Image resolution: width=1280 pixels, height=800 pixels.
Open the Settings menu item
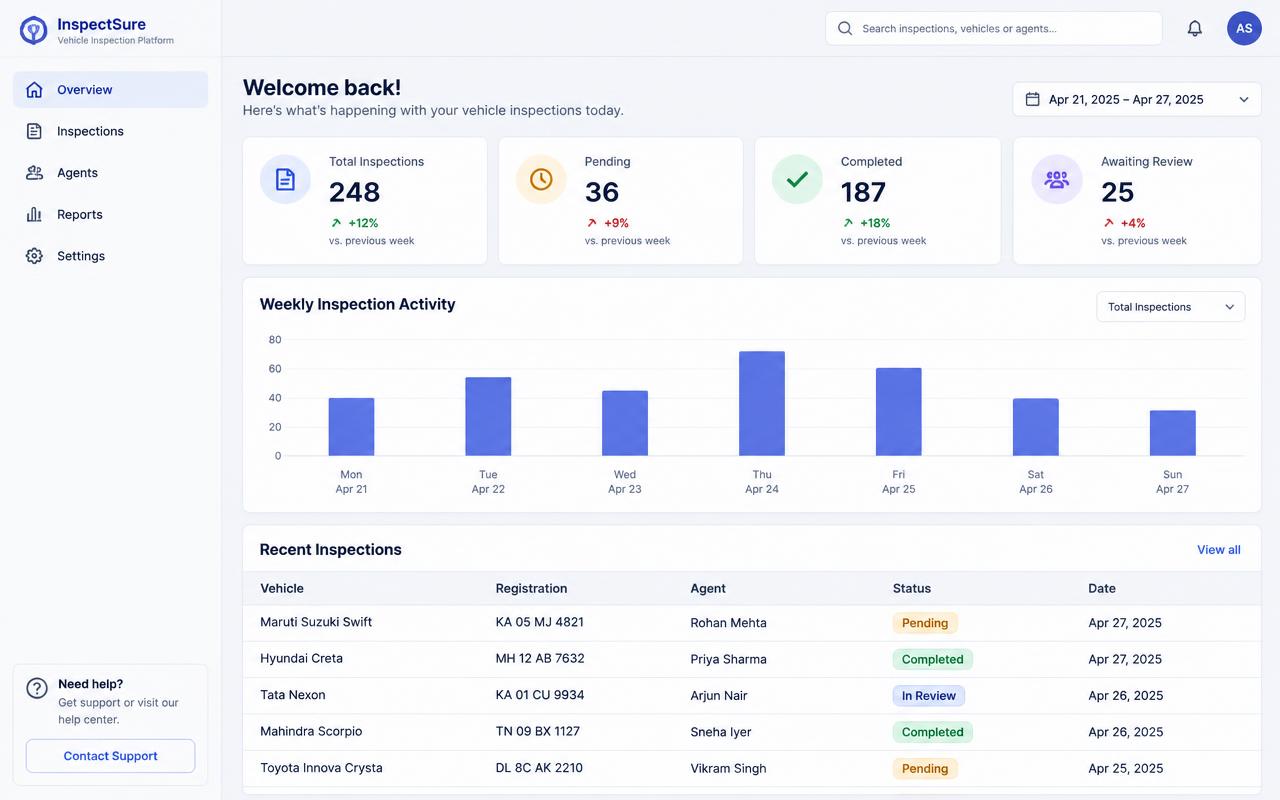coord(110,256)
